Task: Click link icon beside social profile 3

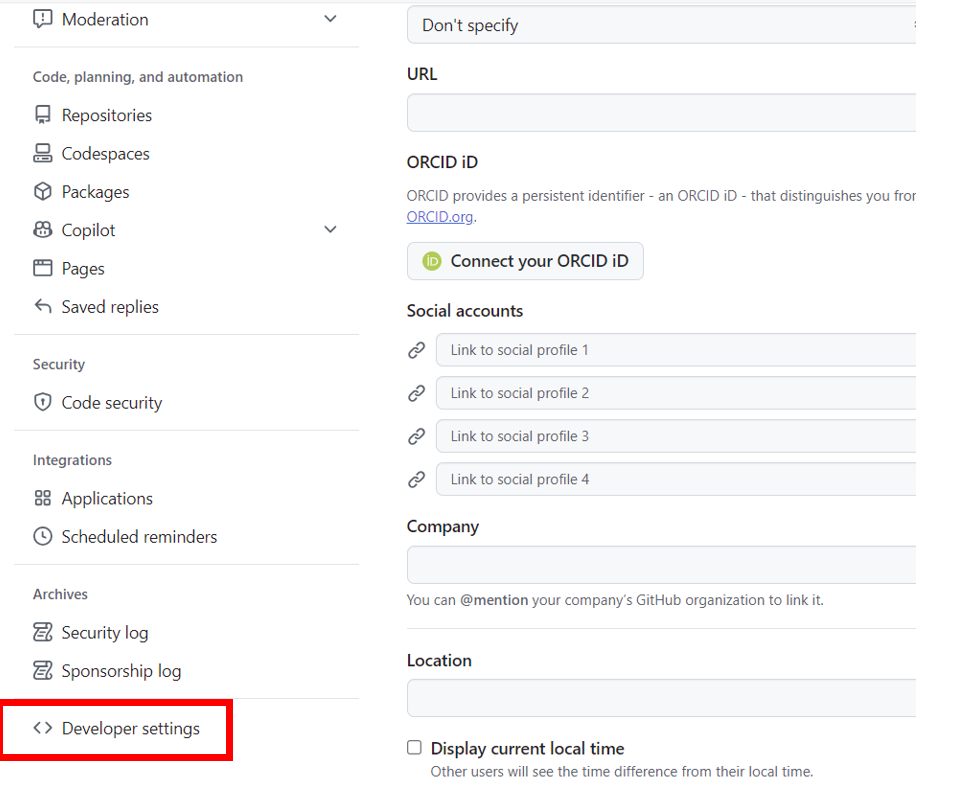Action: click(417, 436)
